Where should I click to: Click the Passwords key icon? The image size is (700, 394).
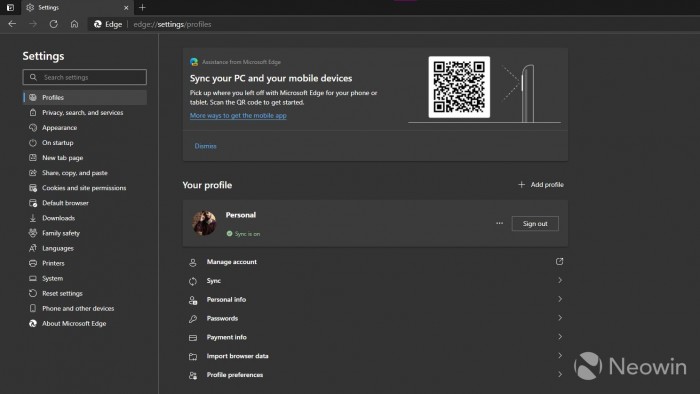click(193, 319)
